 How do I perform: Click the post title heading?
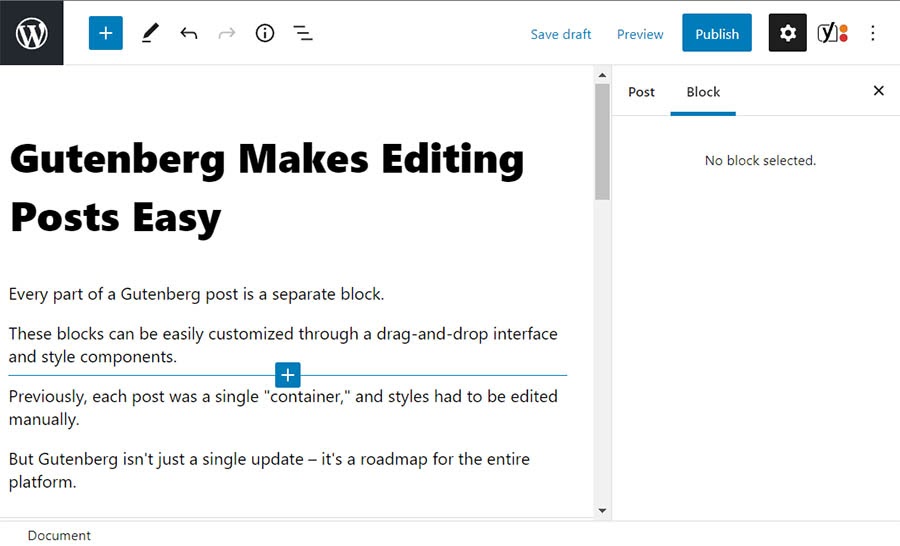tap(267, 187)
